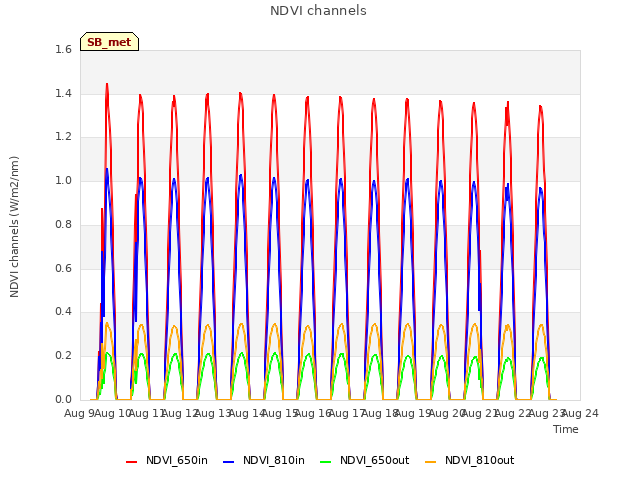Click the 0.0 y-axis tick value

click(63, 399)
